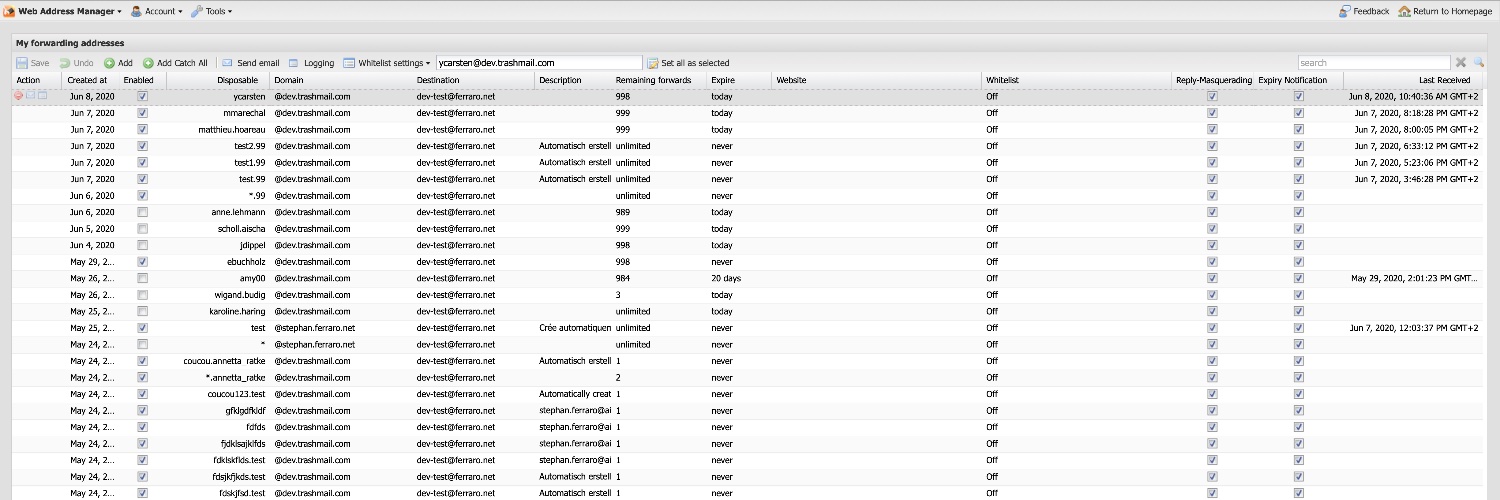Click Add Catch All button
Viewport: 1500px width, 500px height.
click(175, 63)
